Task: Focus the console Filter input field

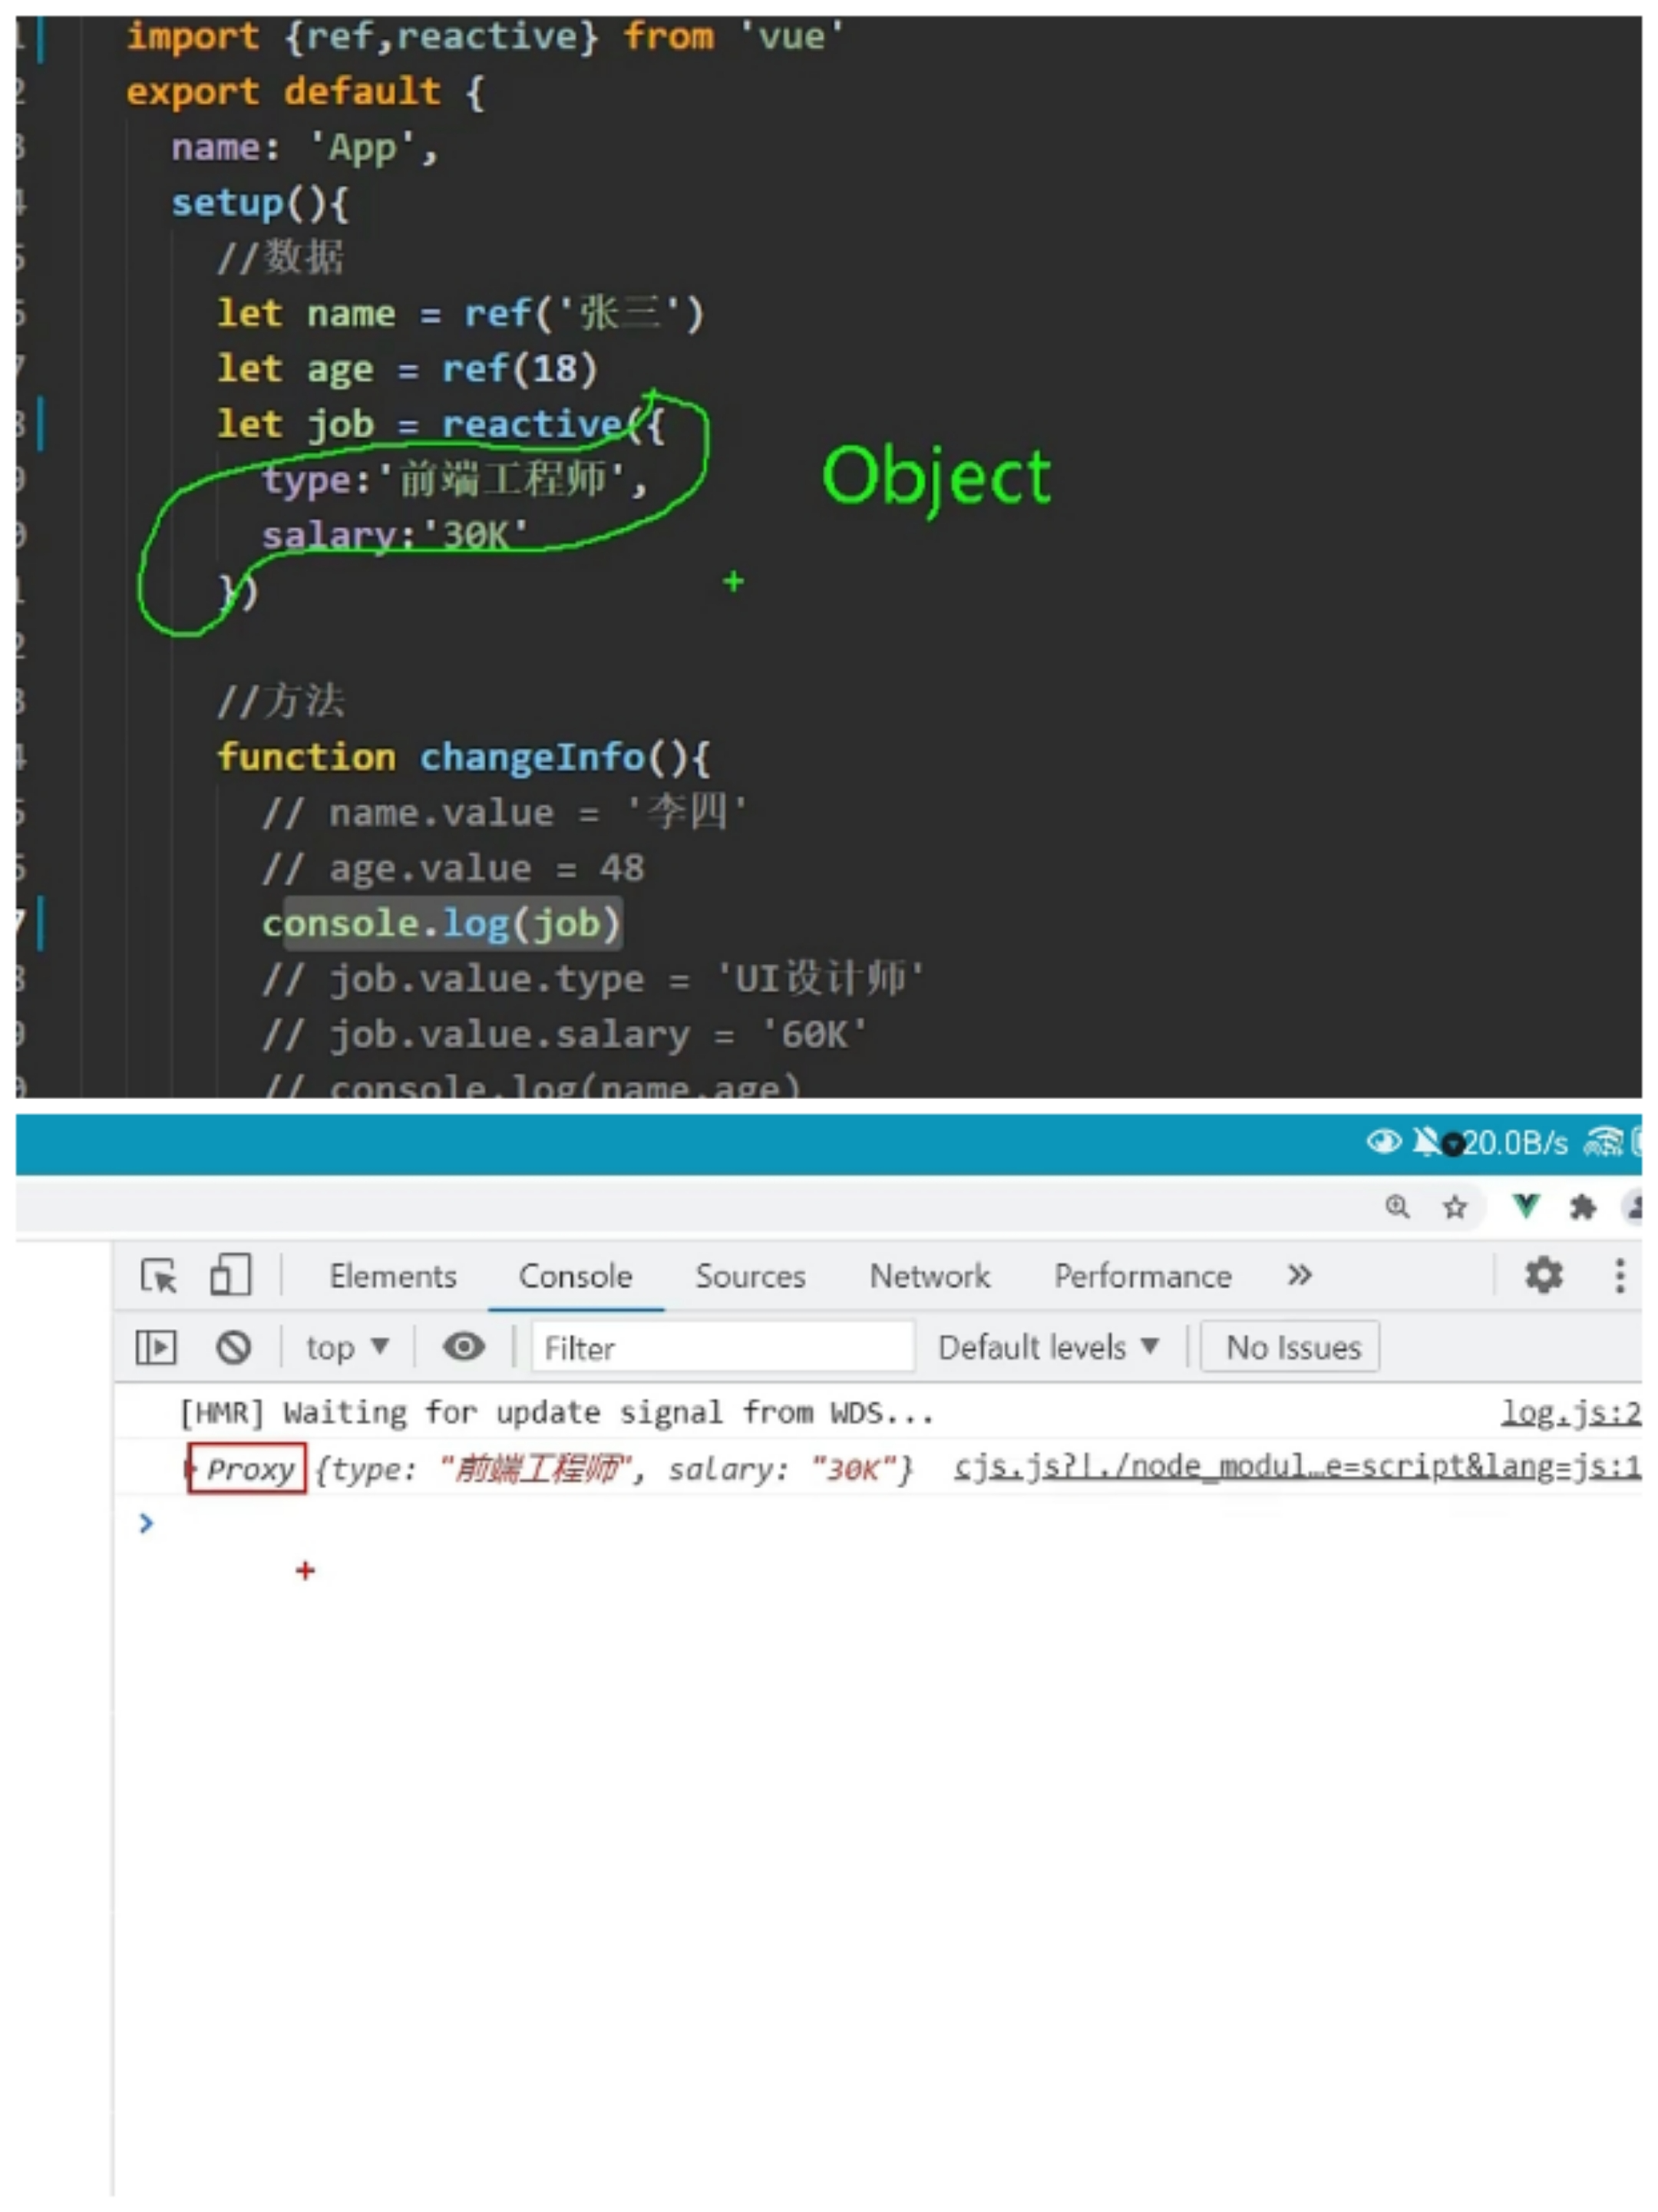Action: pos(722,1348)
